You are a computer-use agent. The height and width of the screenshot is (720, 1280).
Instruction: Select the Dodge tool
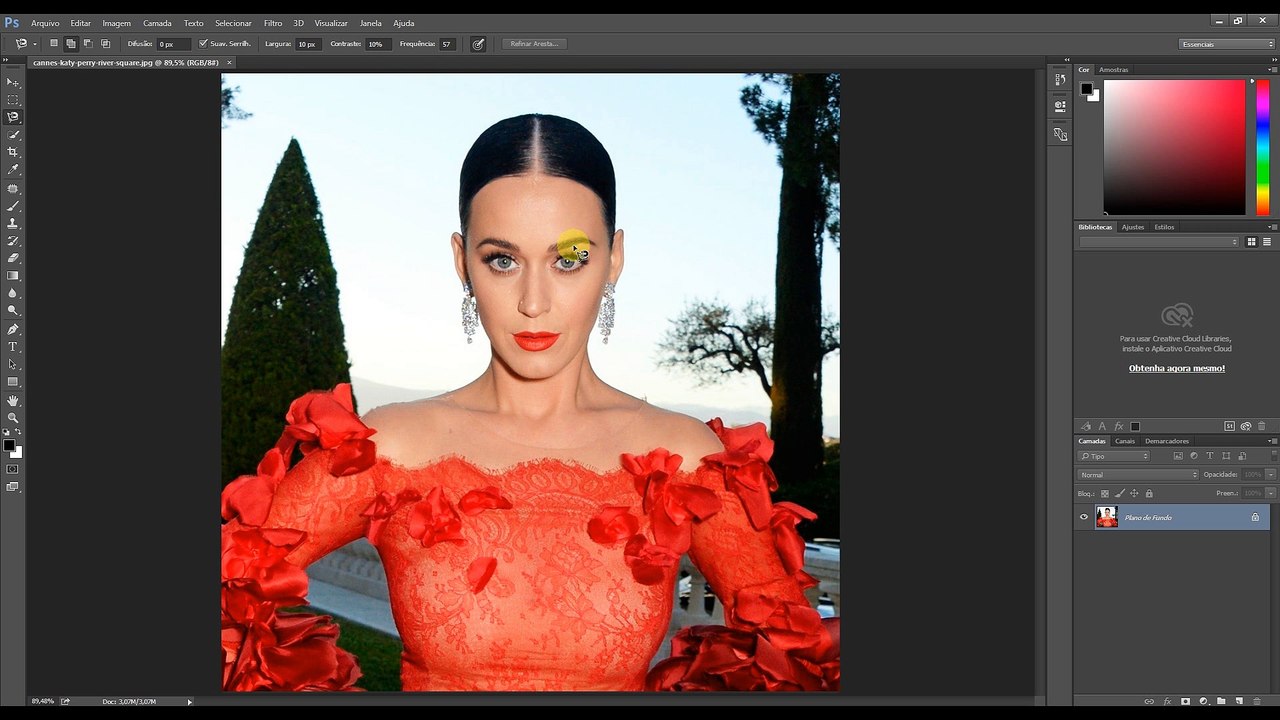13,311
